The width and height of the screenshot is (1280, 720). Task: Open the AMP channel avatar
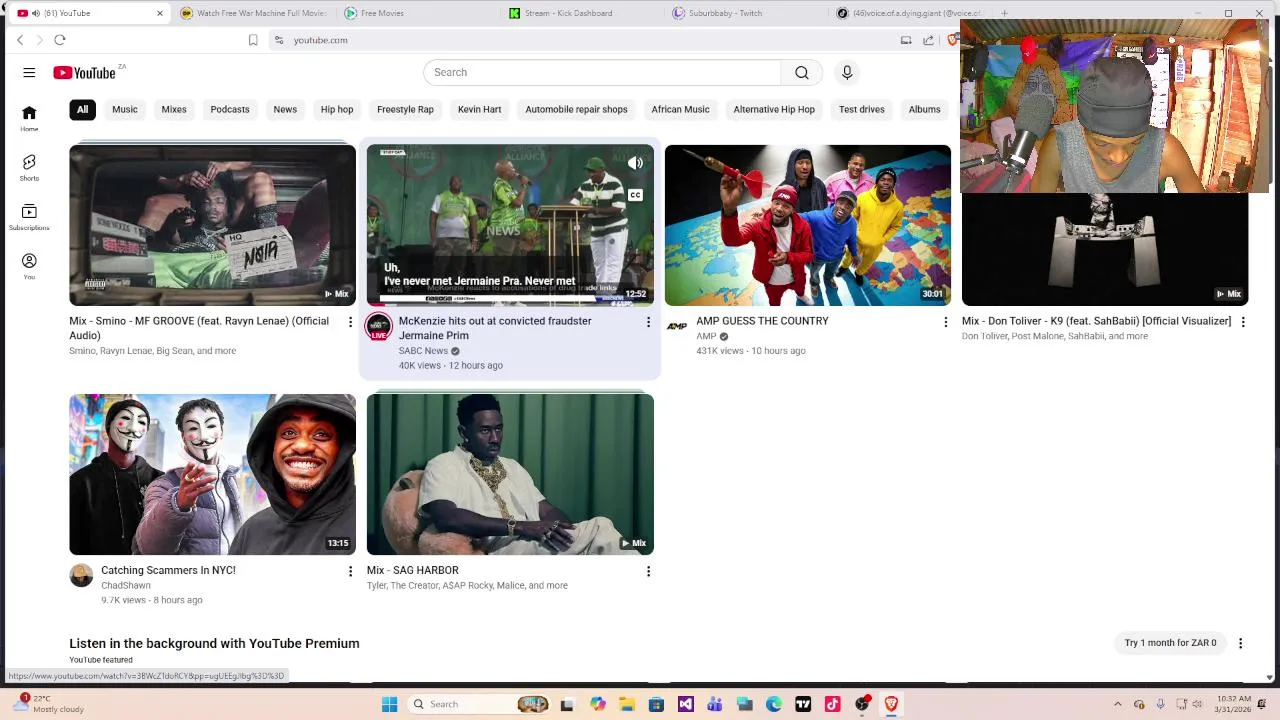click(x=677, y=326)
